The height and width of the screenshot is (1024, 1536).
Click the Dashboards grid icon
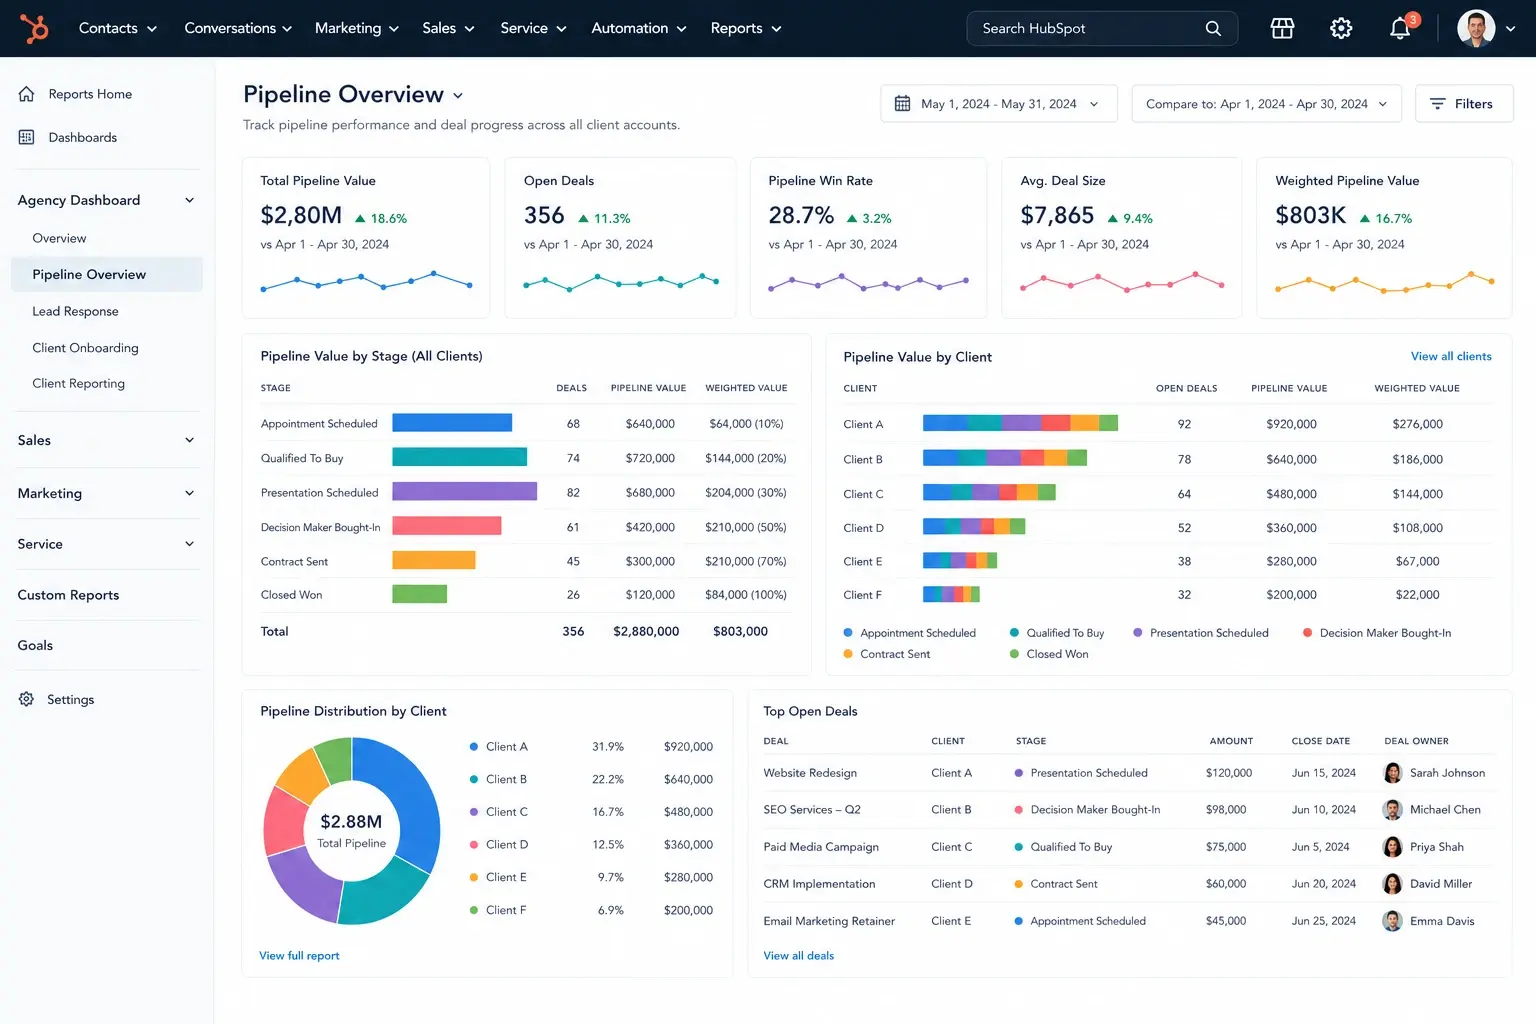pos(27,137)
